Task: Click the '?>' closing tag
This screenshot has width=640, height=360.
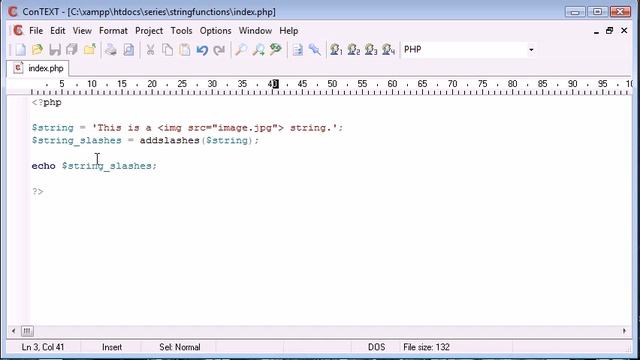Action: pyautogui.click(x=38, y=191)
